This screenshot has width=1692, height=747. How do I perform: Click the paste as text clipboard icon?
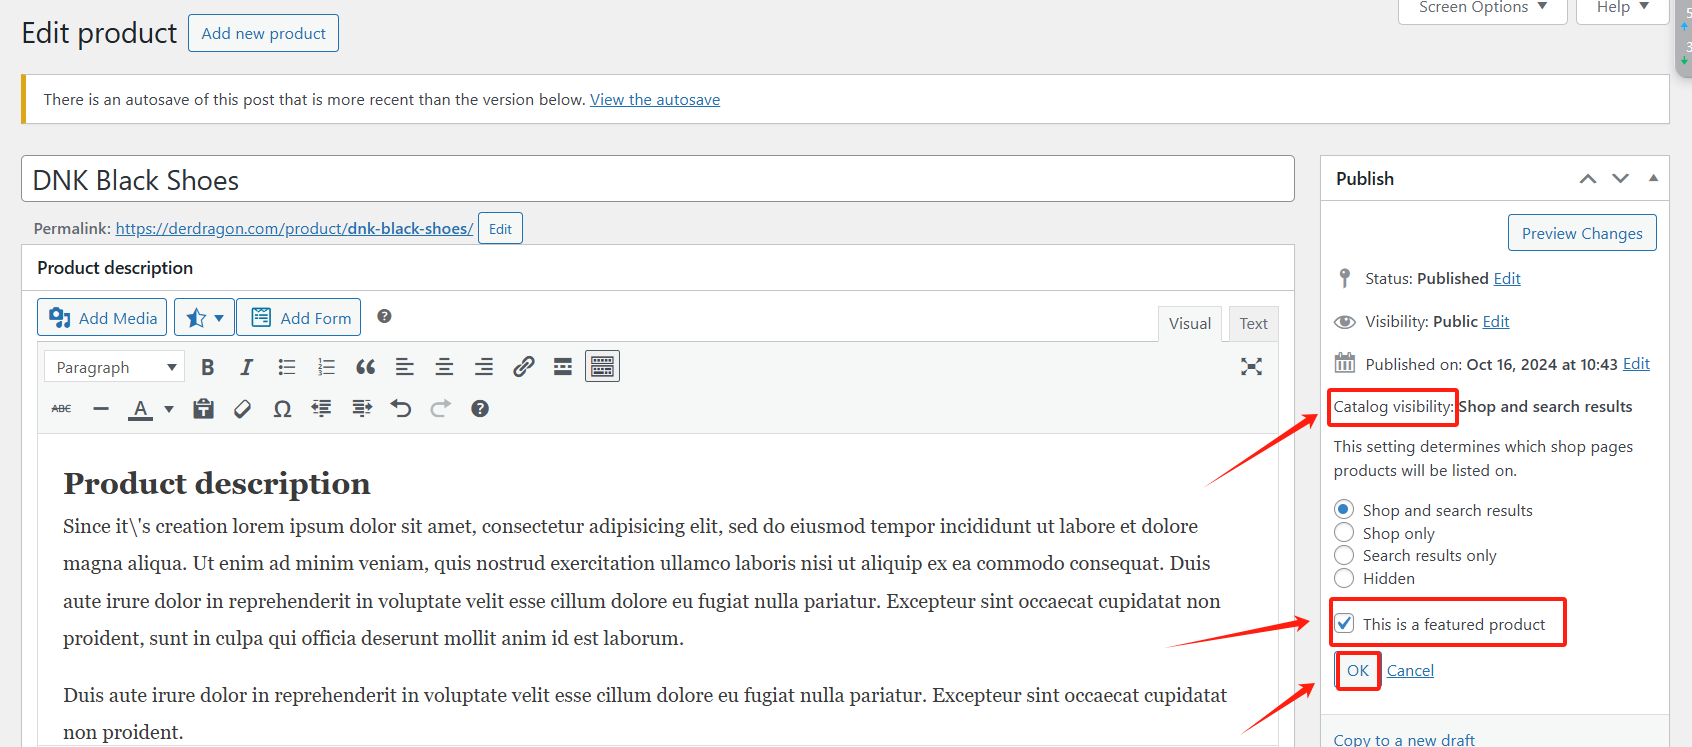click(203, 409)
